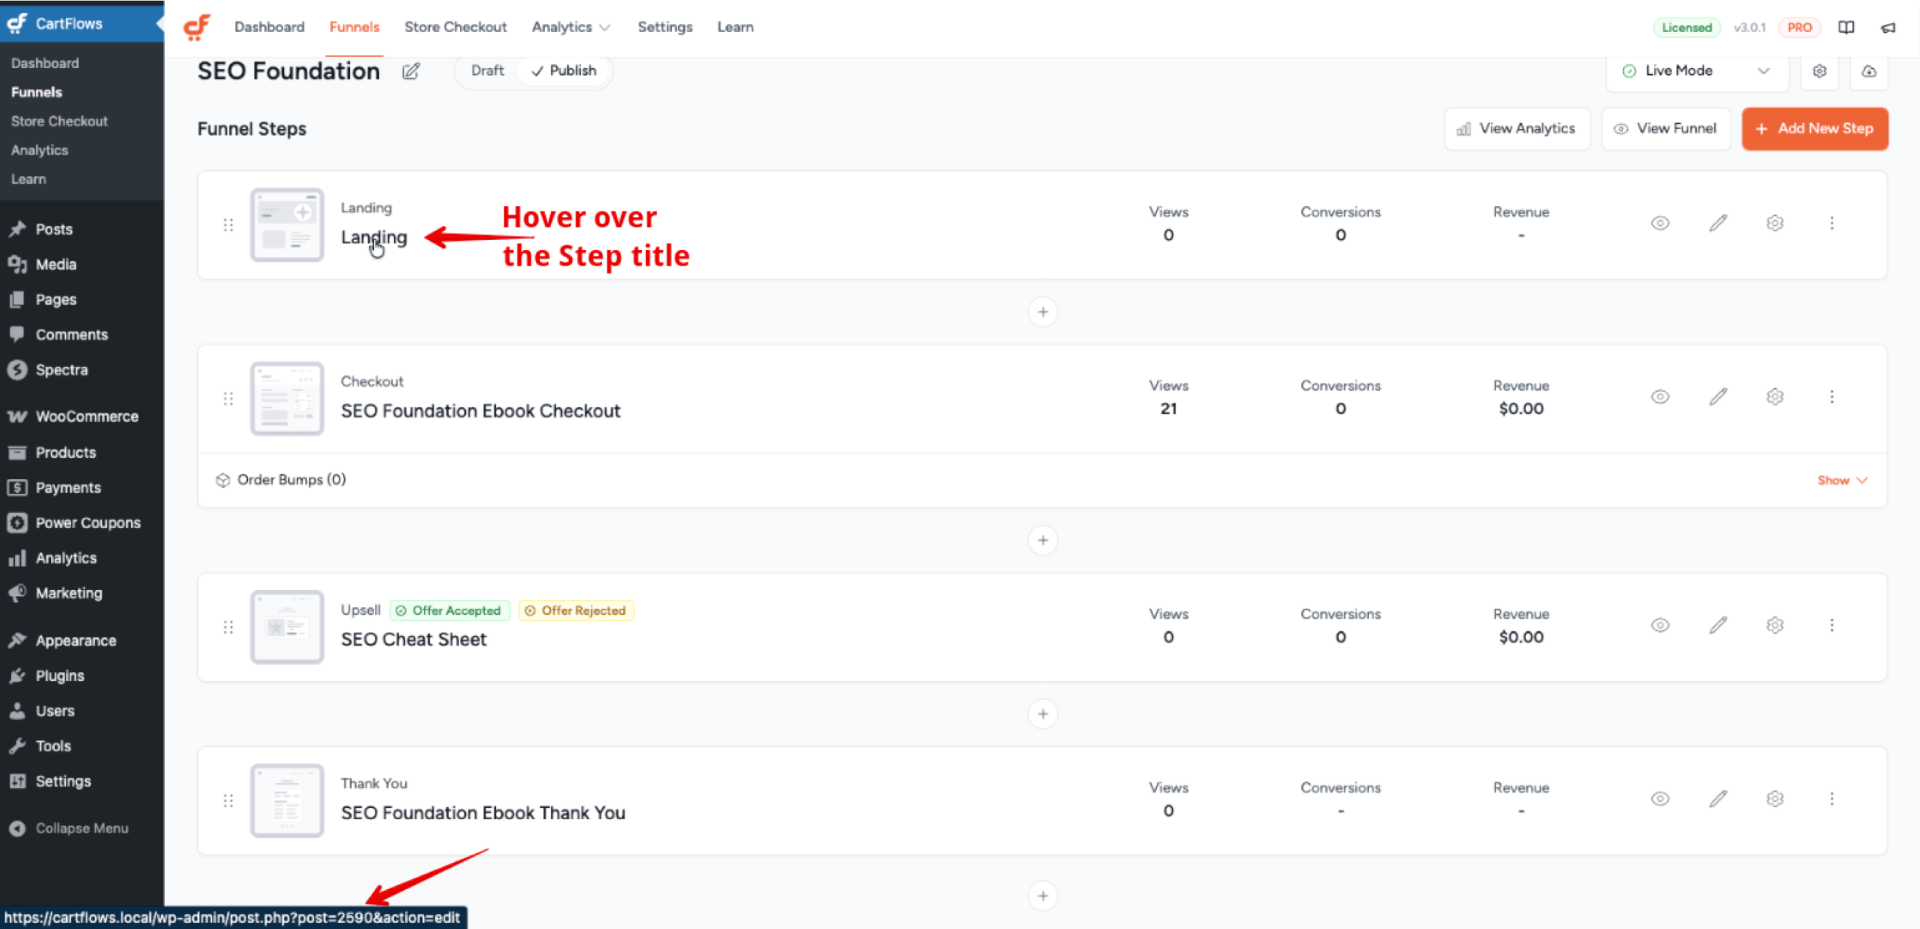Collapse the WordPress admin menu
The image size is (1920, 929).
[x=69, y=828]
